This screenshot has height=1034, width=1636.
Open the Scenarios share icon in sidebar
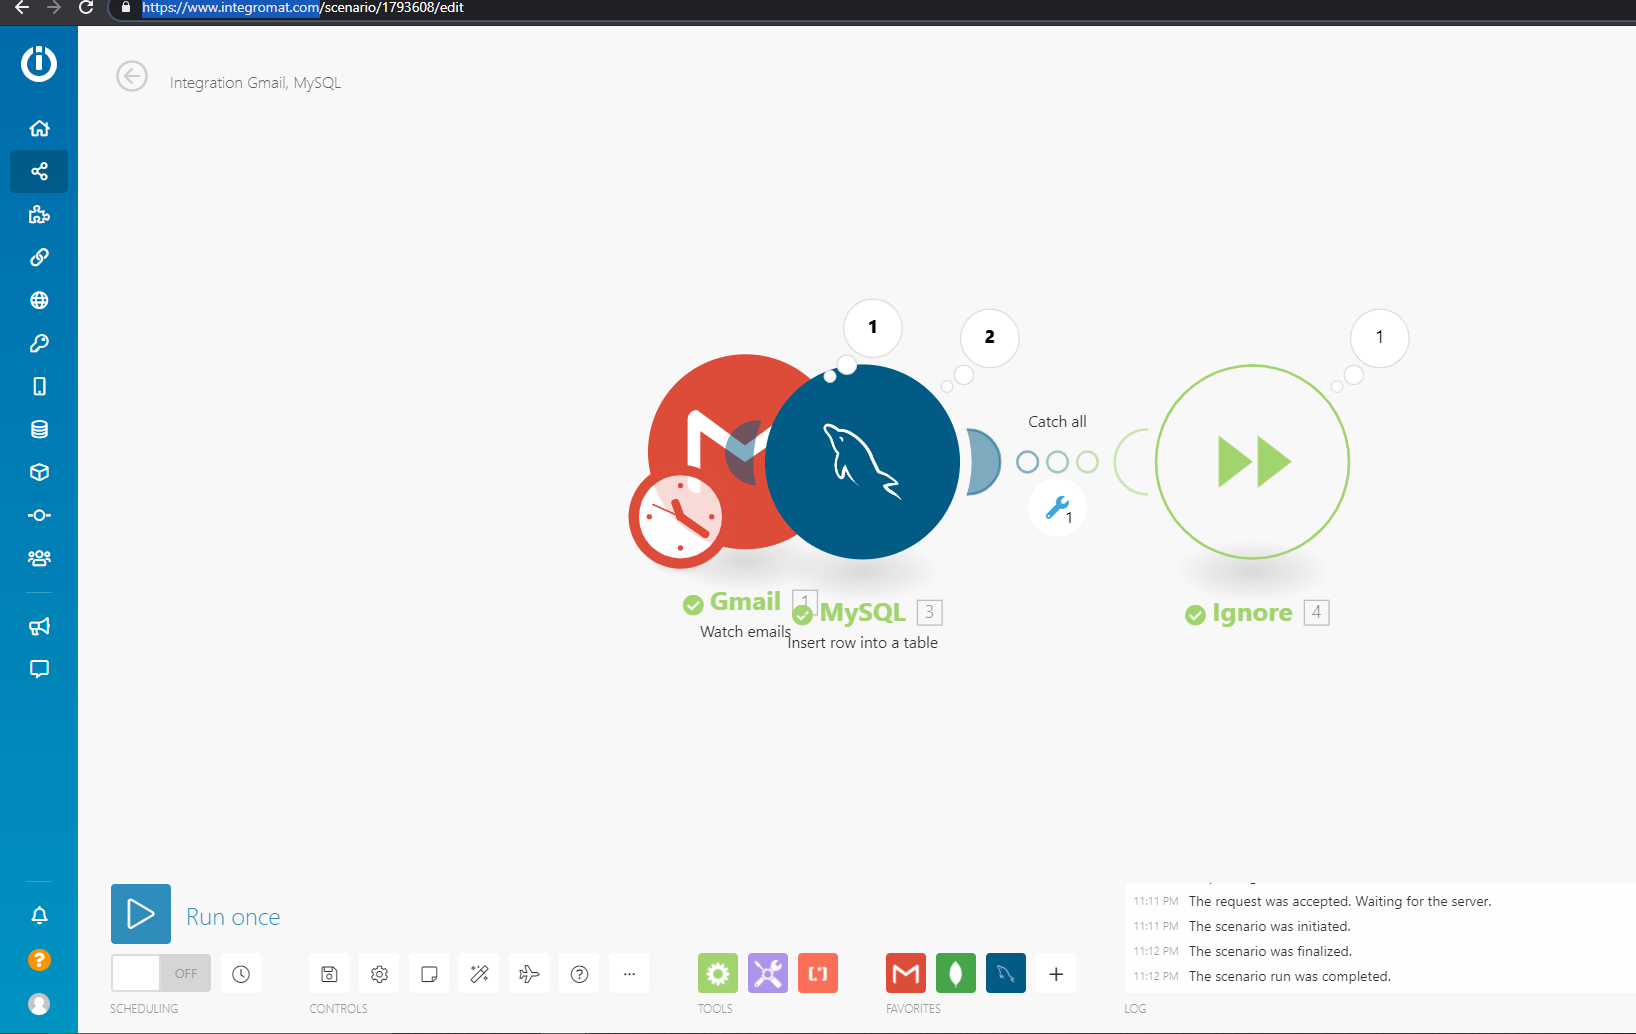pyautogui.click(x=39, y=171)
